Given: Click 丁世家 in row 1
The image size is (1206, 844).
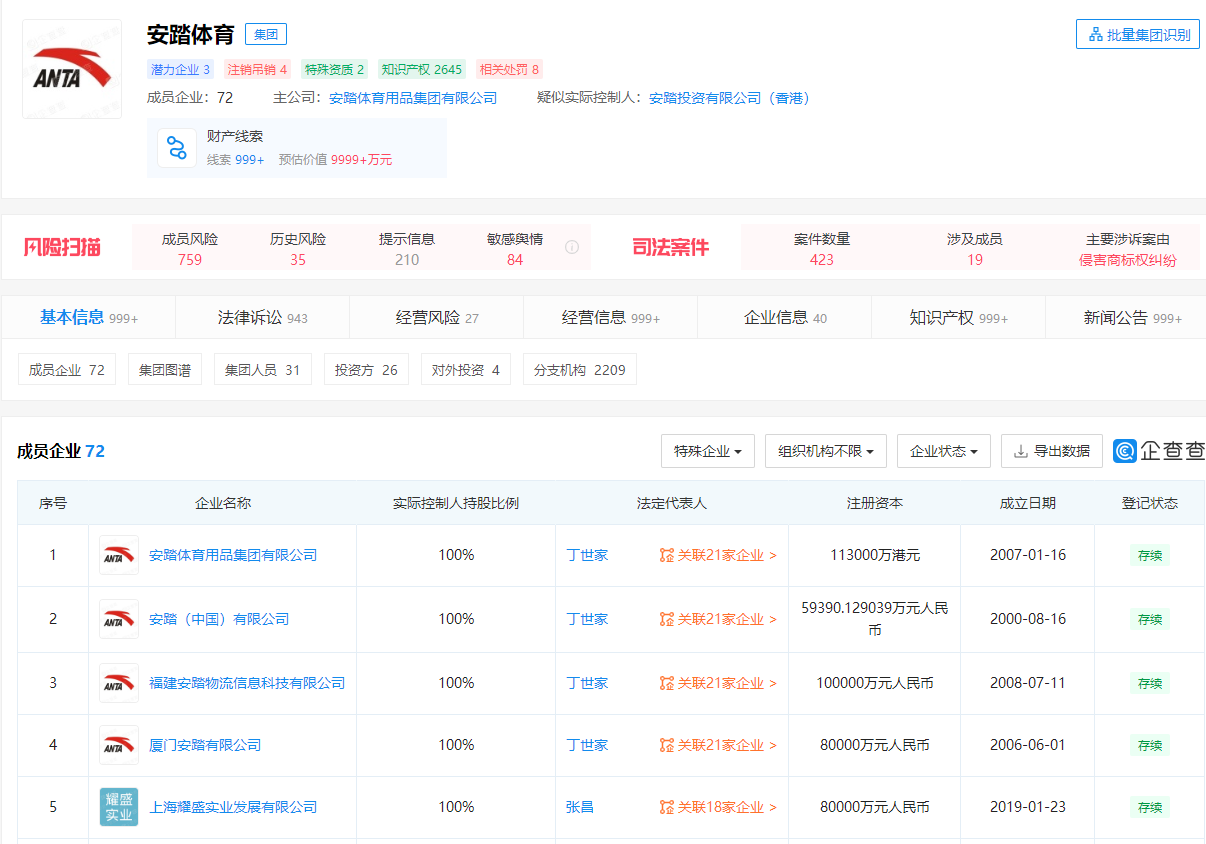Looking at the screenshot, I should tap(587, 555).
